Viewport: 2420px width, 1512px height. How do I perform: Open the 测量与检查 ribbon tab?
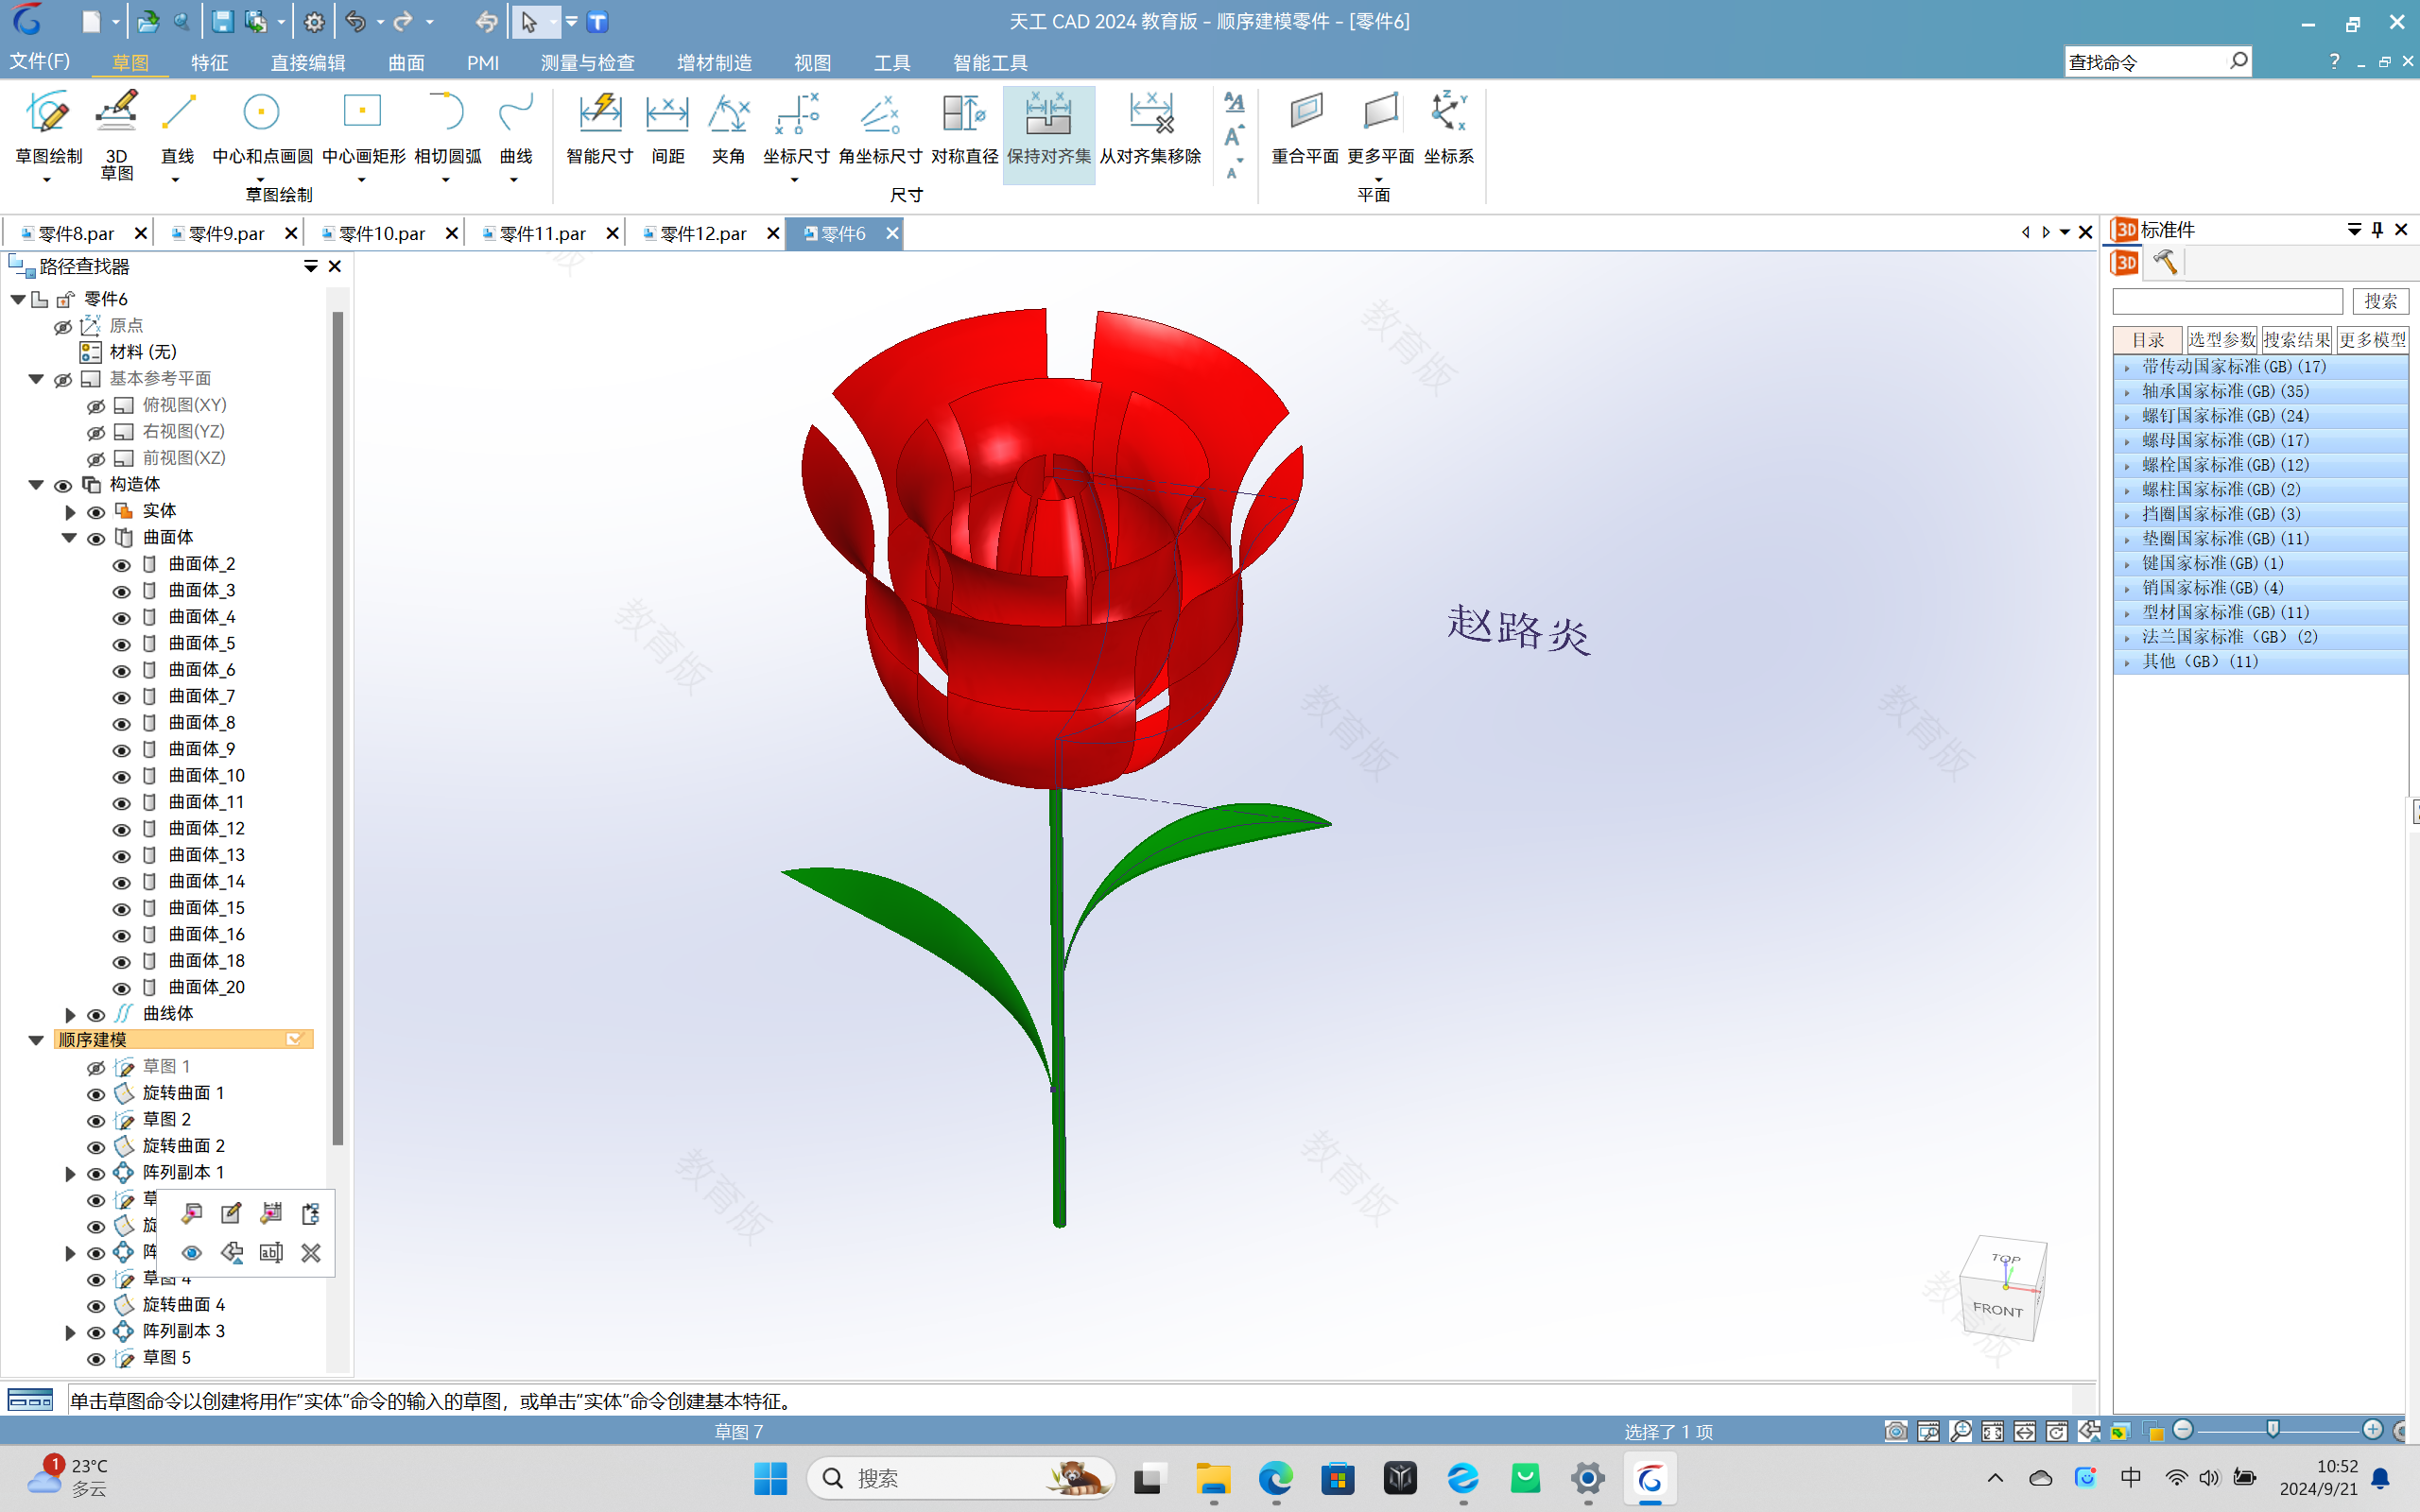(587, 62)
